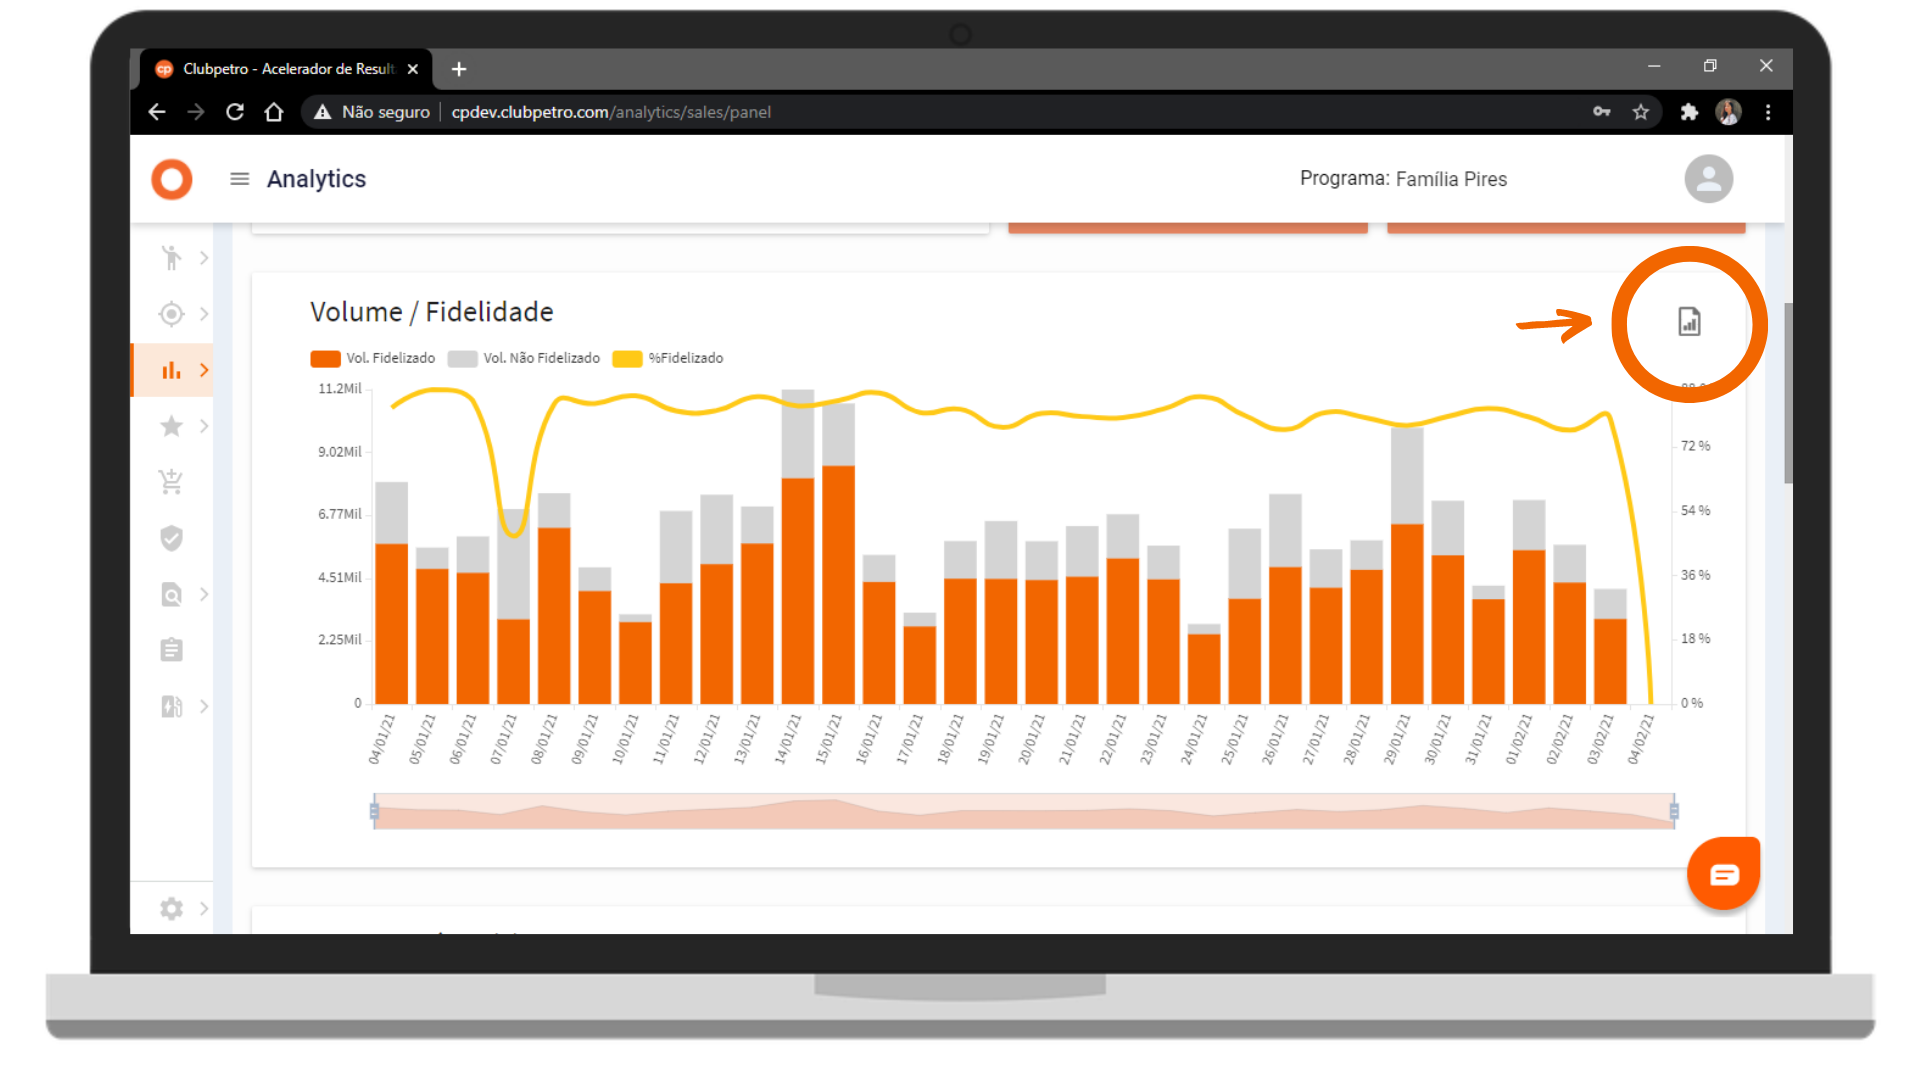The width and height of the screenshot is (1920, 1080).
Task: Click the clipboard sidebar icon
Action: 172,650
